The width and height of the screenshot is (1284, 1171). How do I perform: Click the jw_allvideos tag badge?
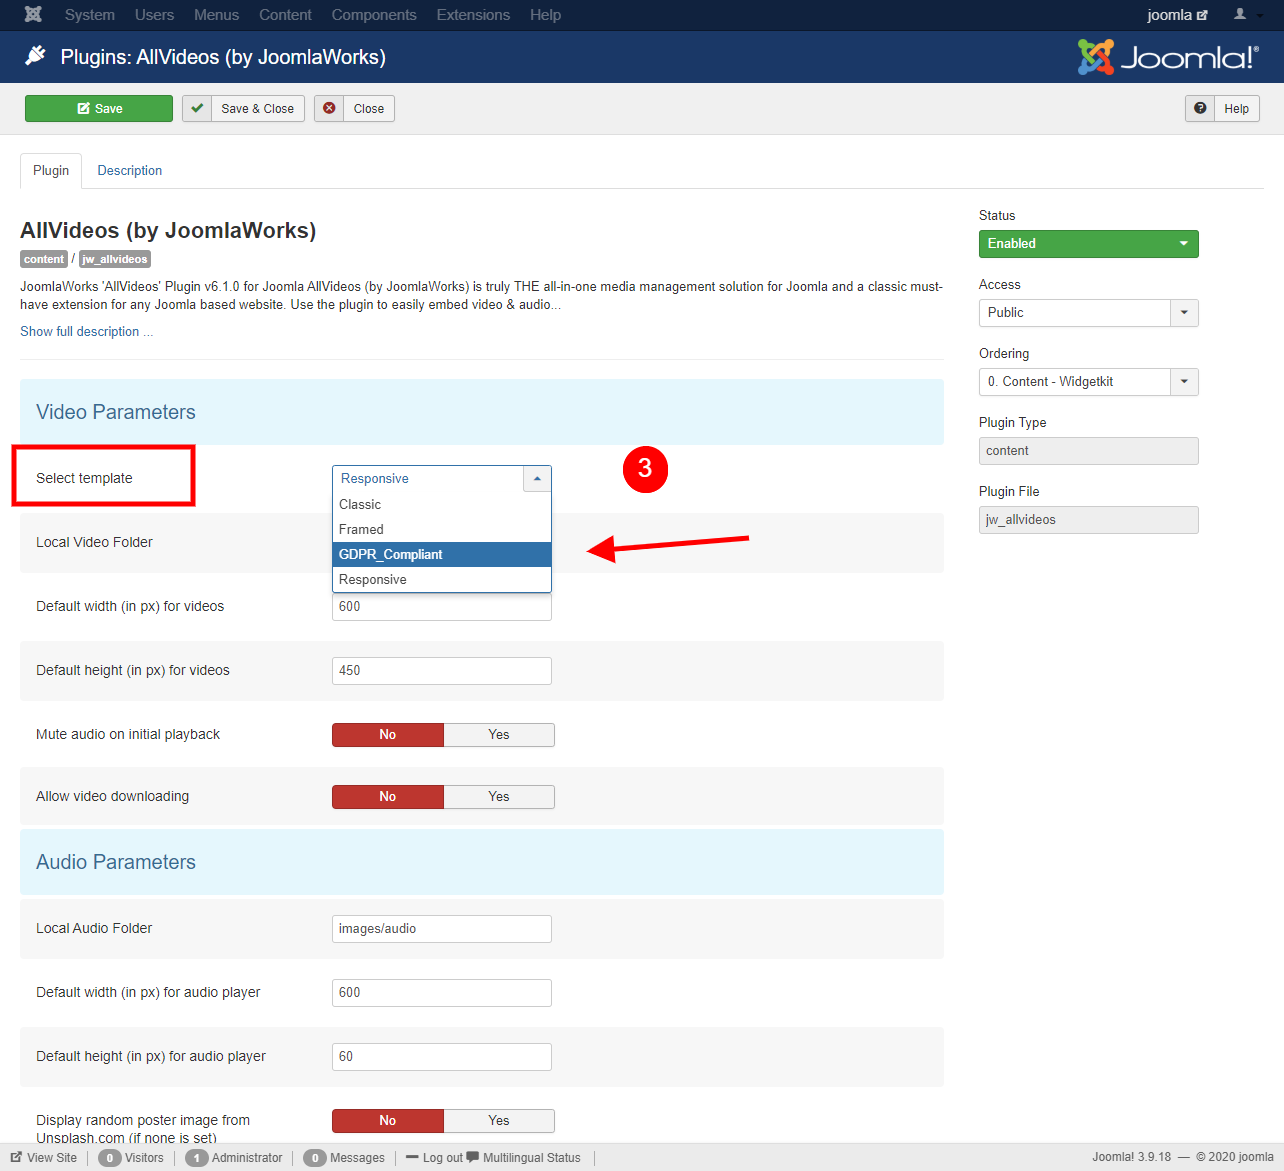[x=115, y=259]
